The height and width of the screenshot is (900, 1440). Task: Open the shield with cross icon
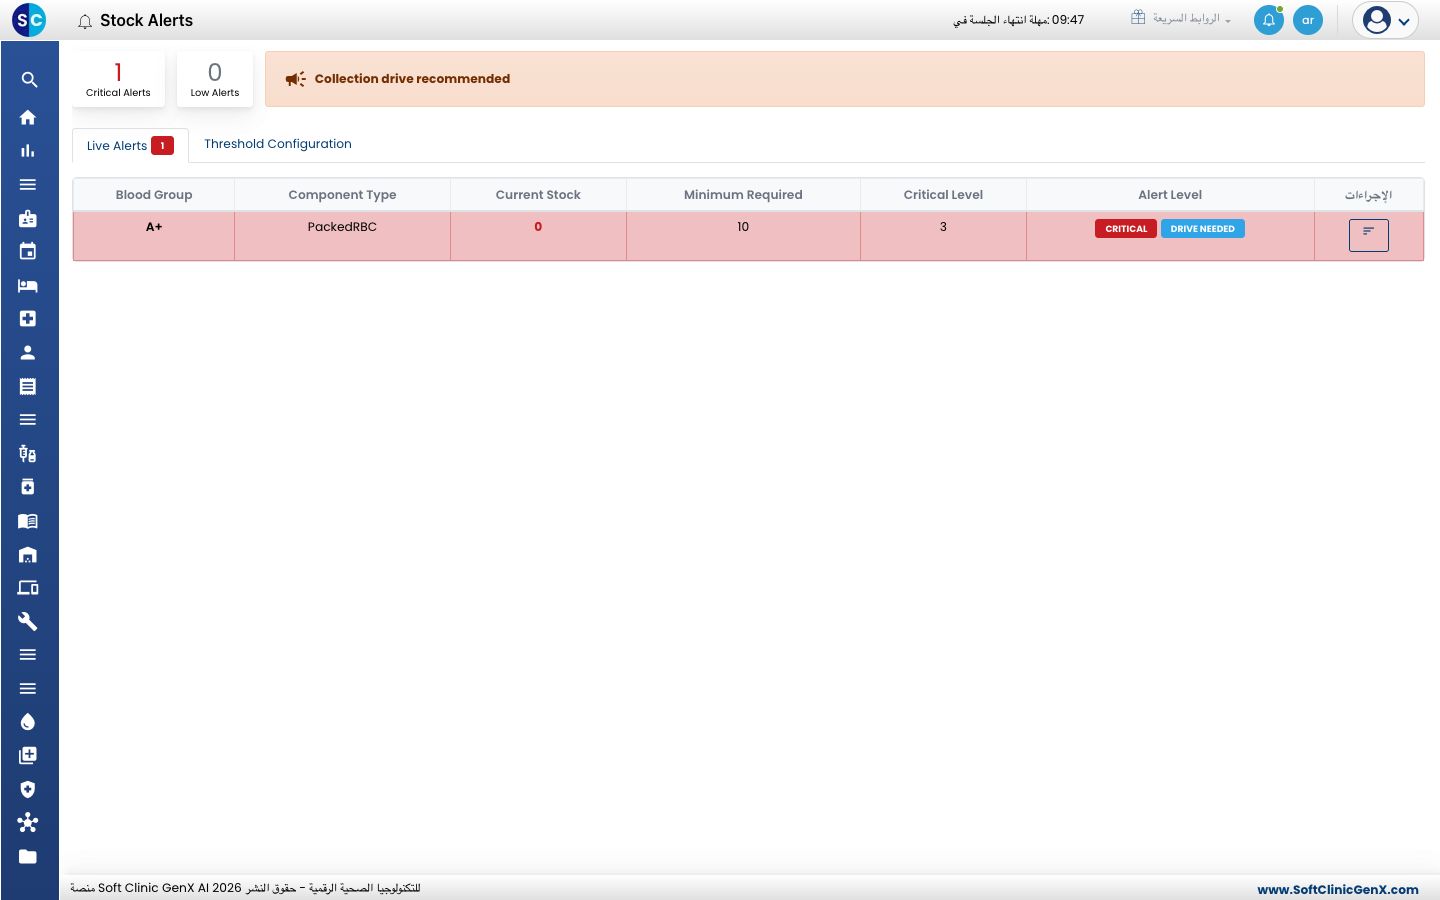(x=28, y=790)
